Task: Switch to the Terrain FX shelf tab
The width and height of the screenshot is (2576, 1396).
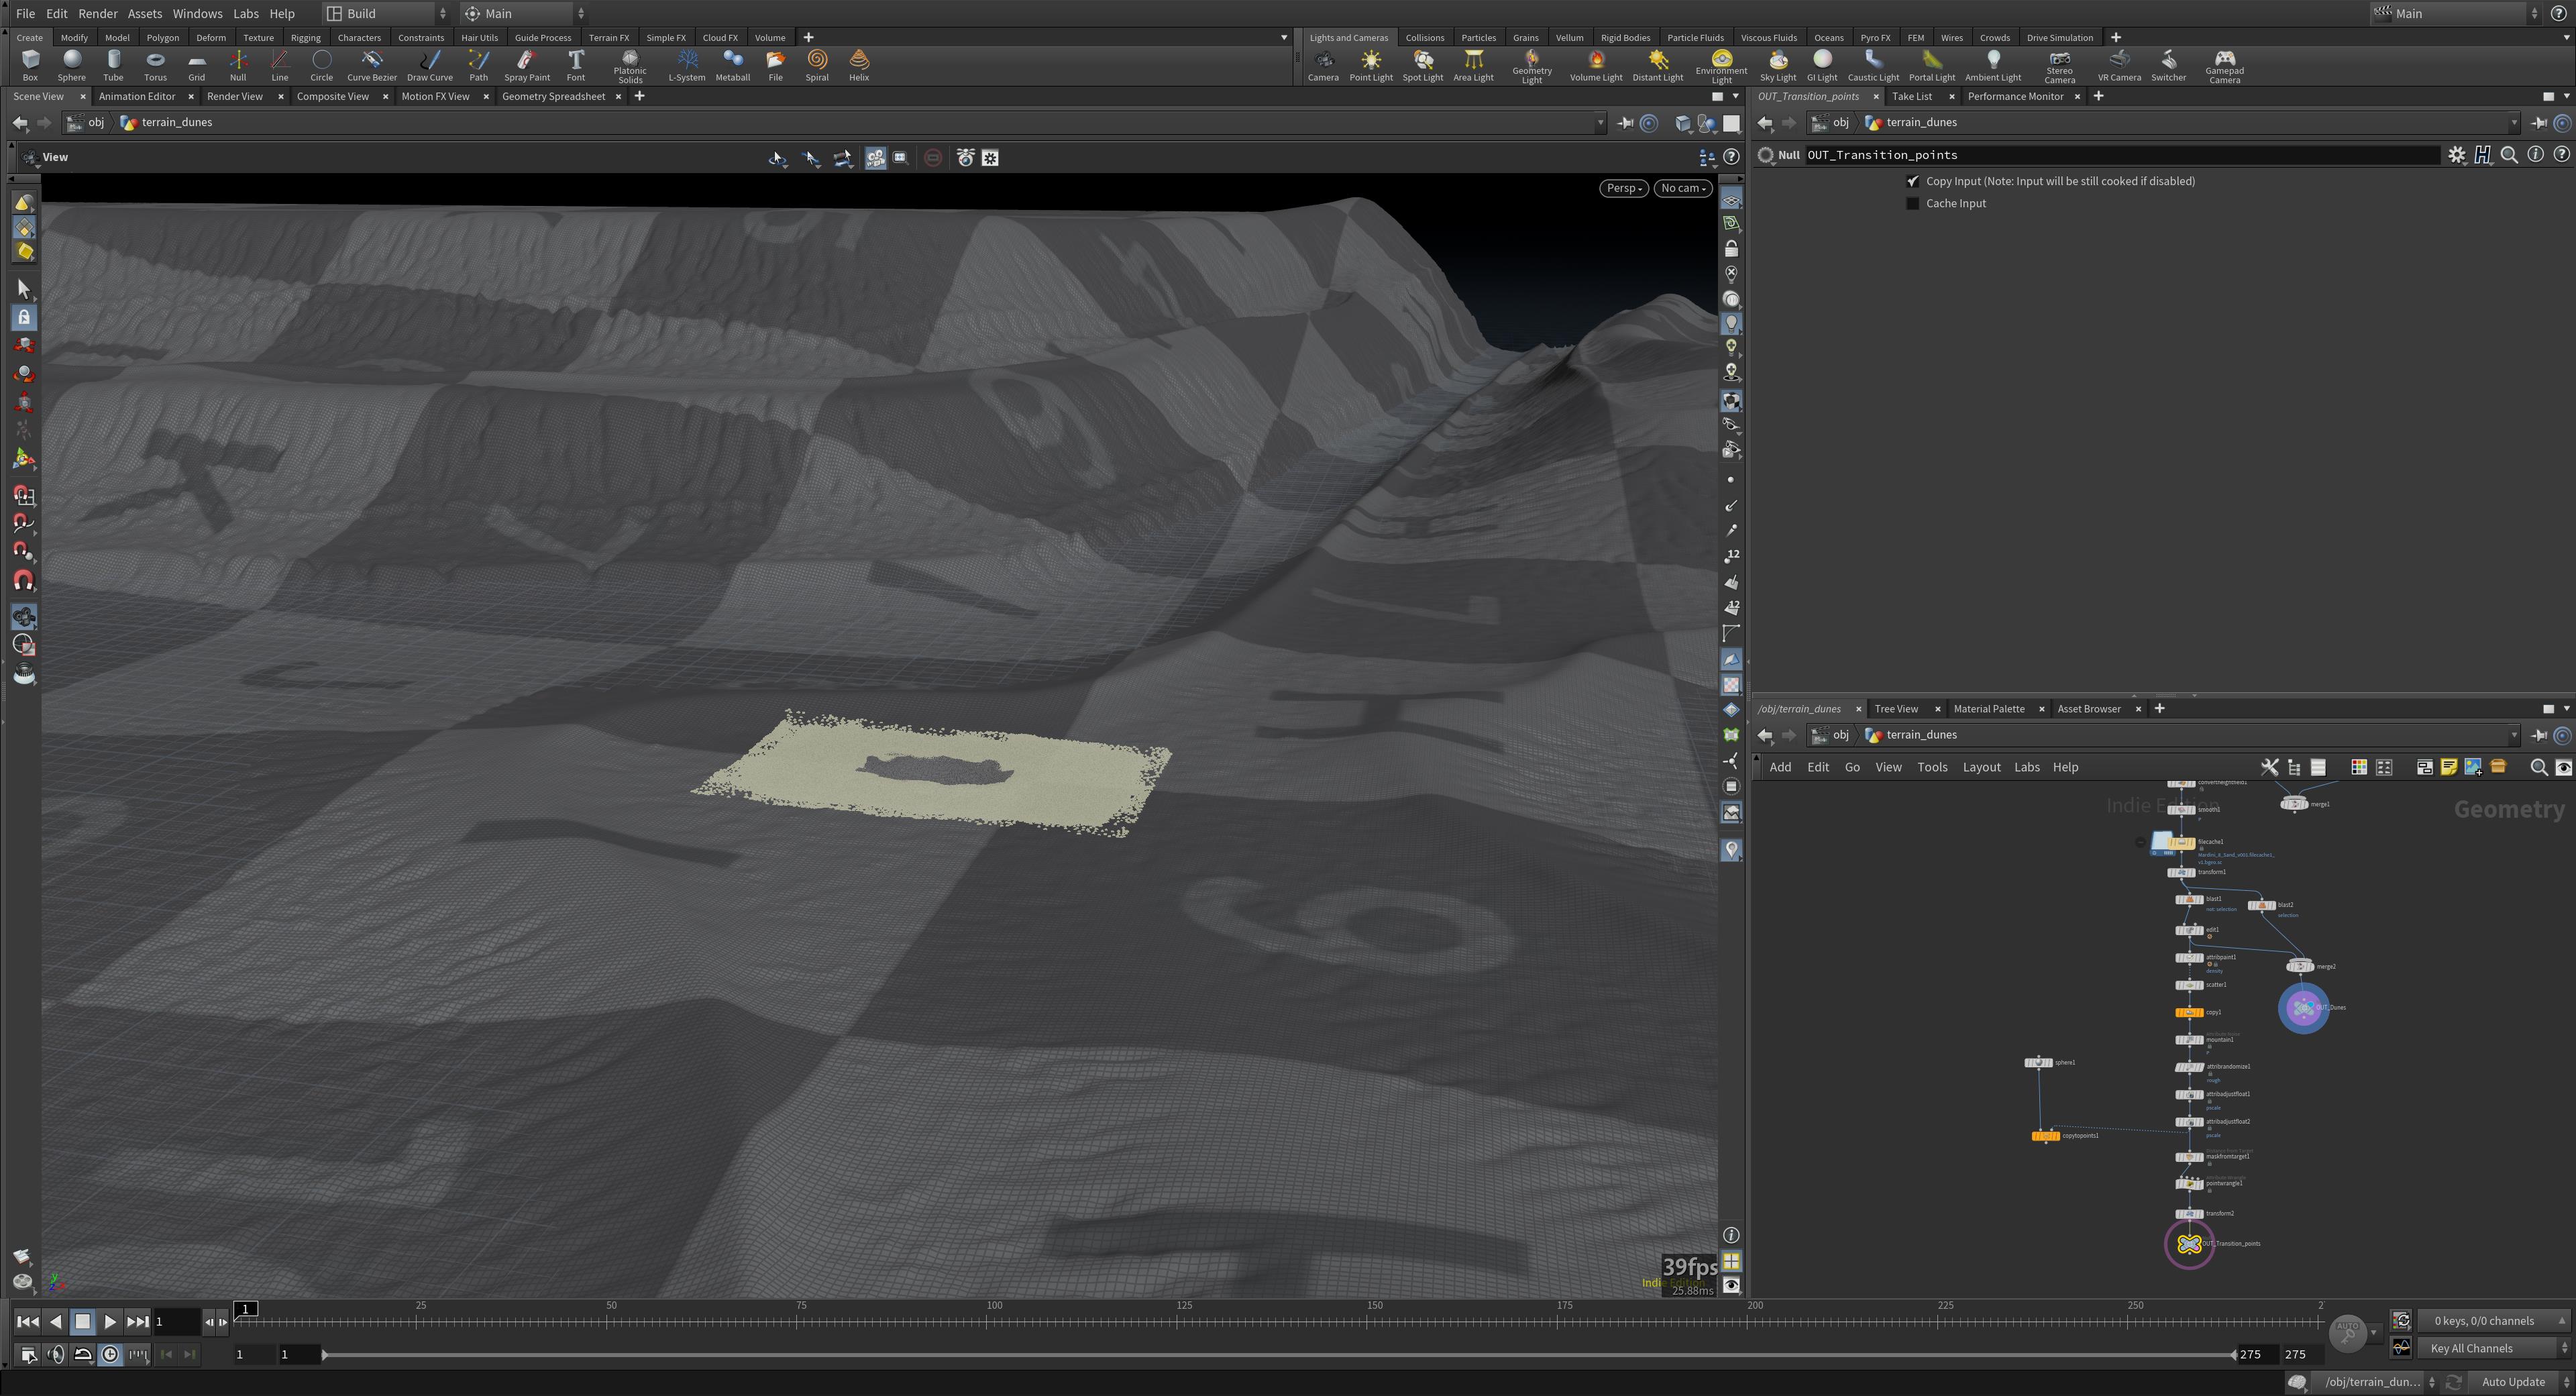Action: point(609,37)
